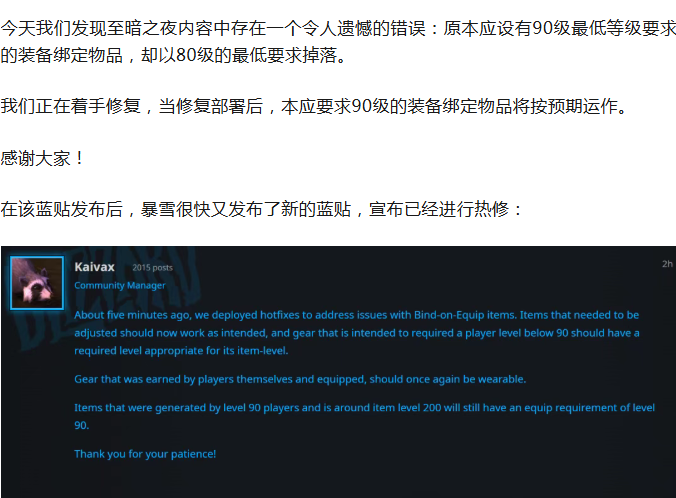This screenshot has width=676, height=498.
Task: Select the Community Manager title text
Action: [120, 285]
